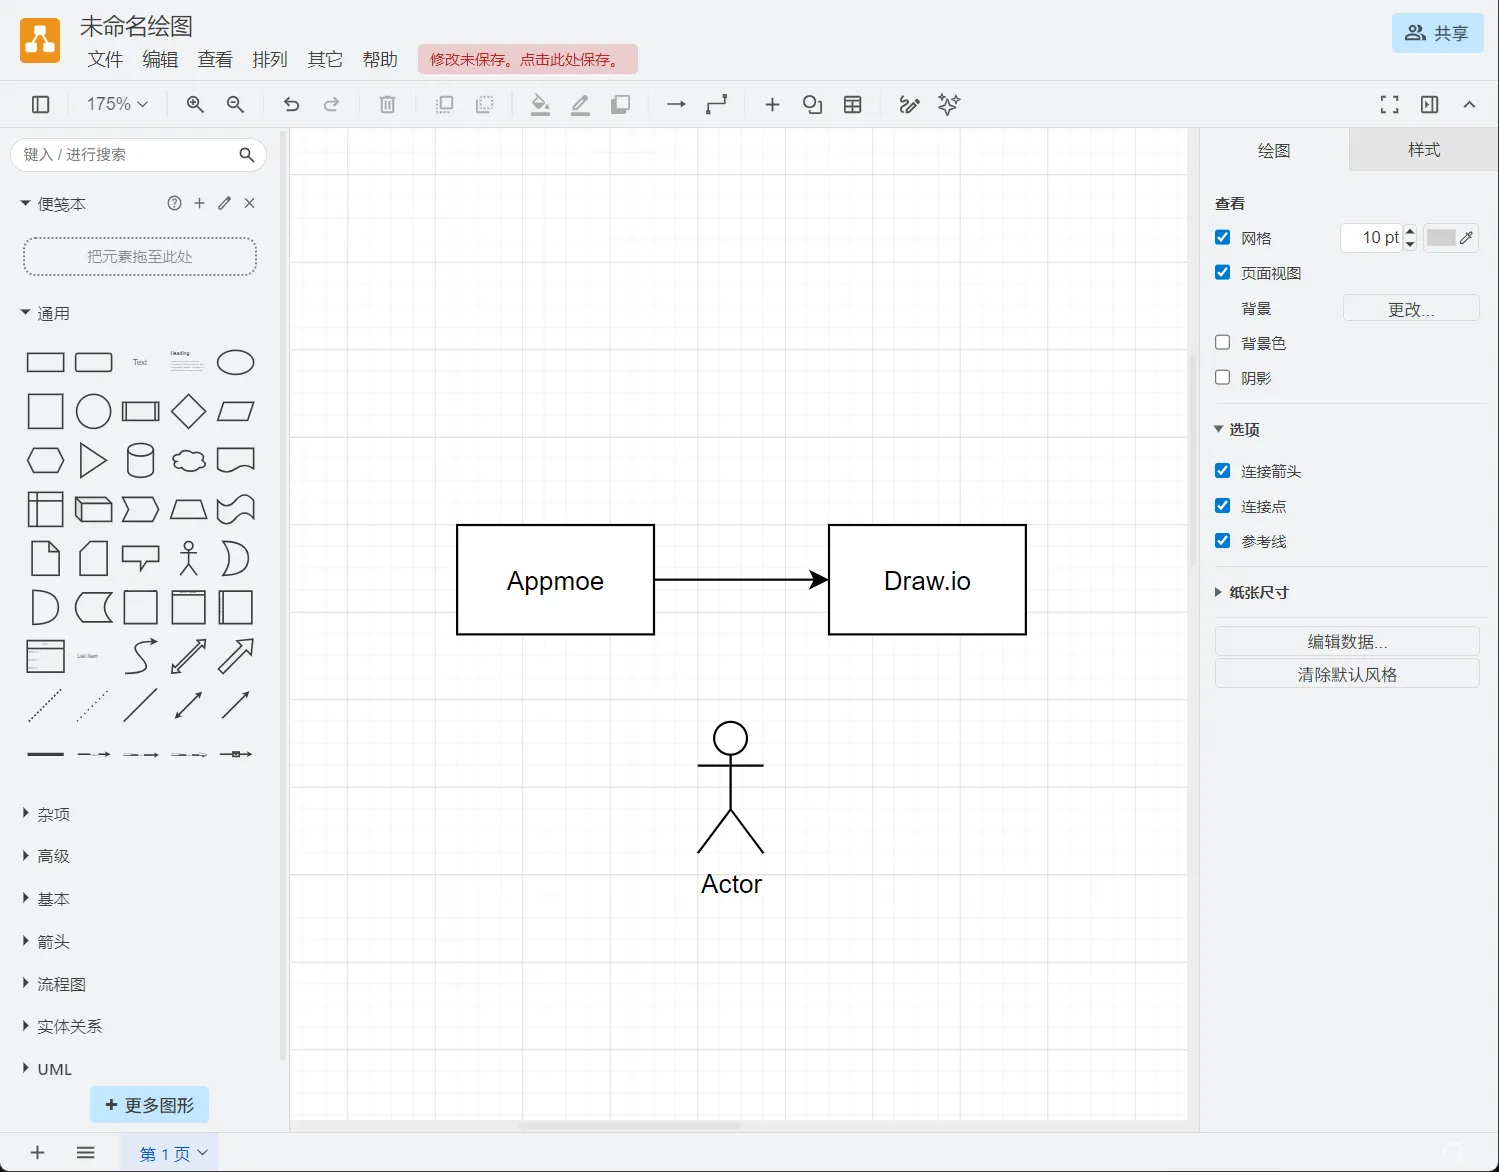Image resolution: width=1499 pixels, height=1172 pixels.
Task: Expand the UML shapes category
Action: pos(47,1069)
